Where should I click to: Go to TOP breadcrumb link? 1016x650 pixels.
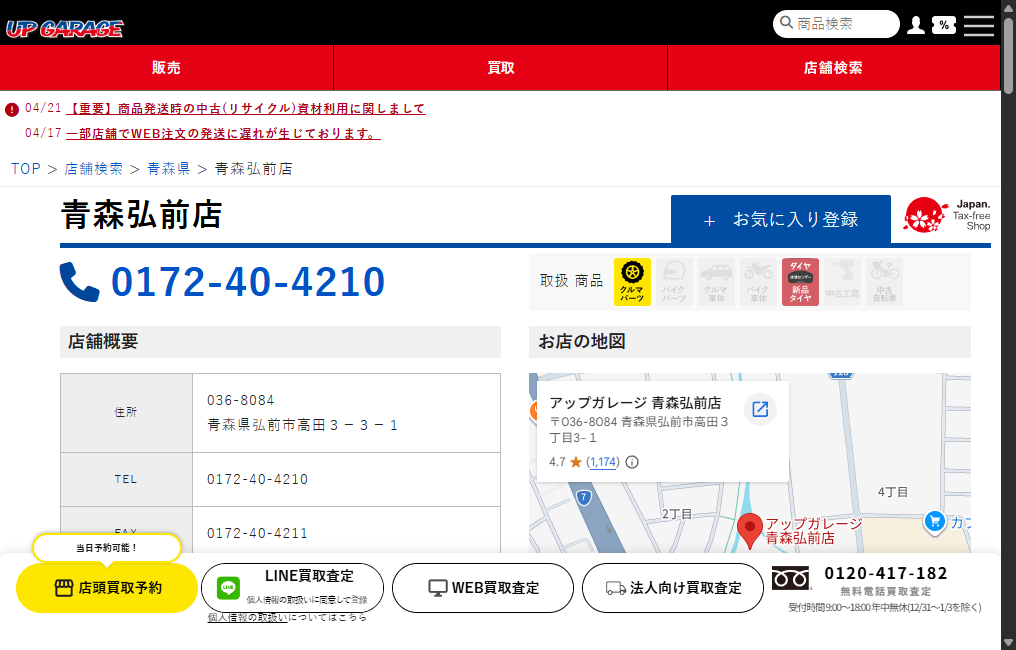26,169
